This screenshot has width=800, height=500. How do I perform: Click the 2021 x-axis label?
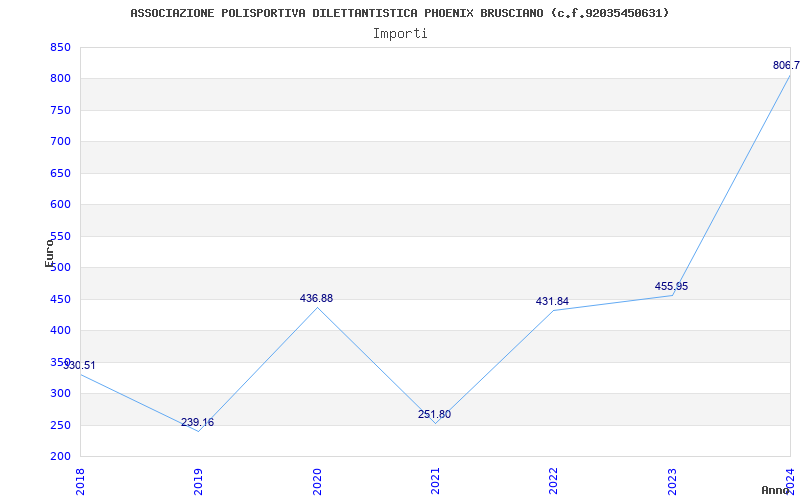tap(435, 481)
